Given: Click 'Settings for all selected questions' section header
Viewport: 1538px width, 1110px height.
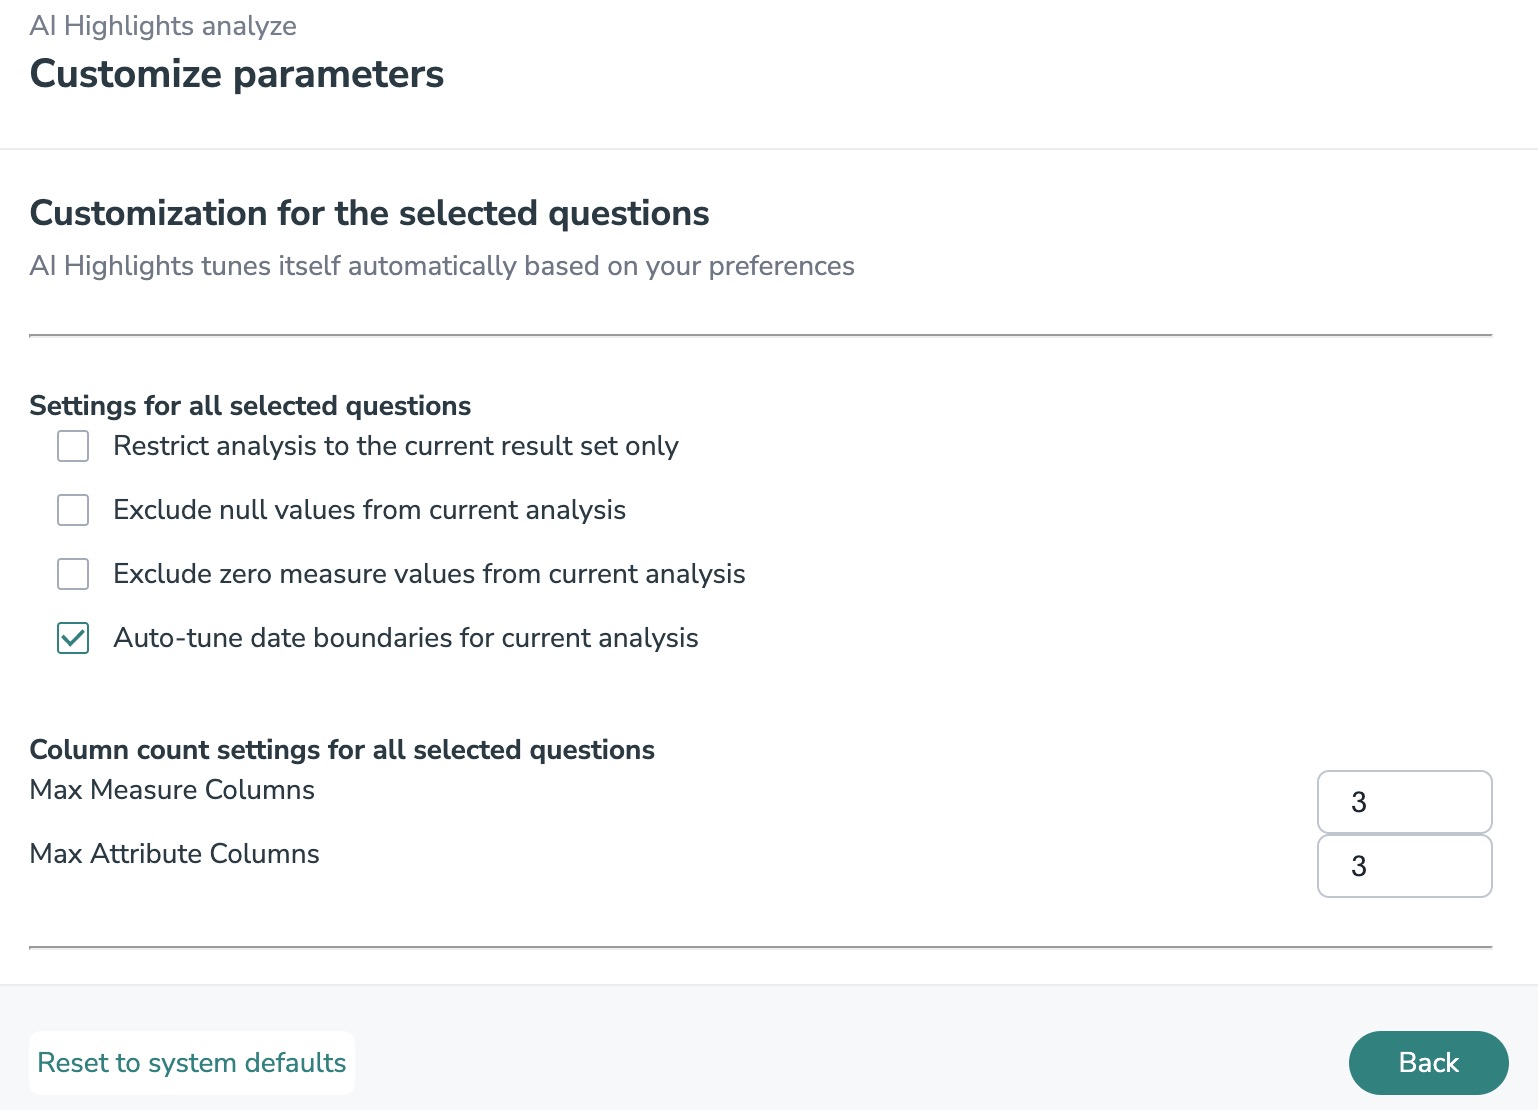Looking at the screenshot, I should [250, 406].
